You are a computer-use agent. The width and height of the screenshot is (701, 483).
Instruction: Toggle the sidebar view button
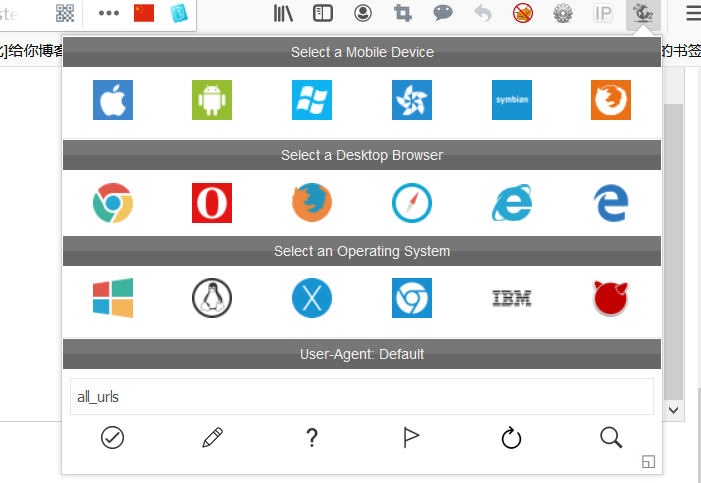323,13
